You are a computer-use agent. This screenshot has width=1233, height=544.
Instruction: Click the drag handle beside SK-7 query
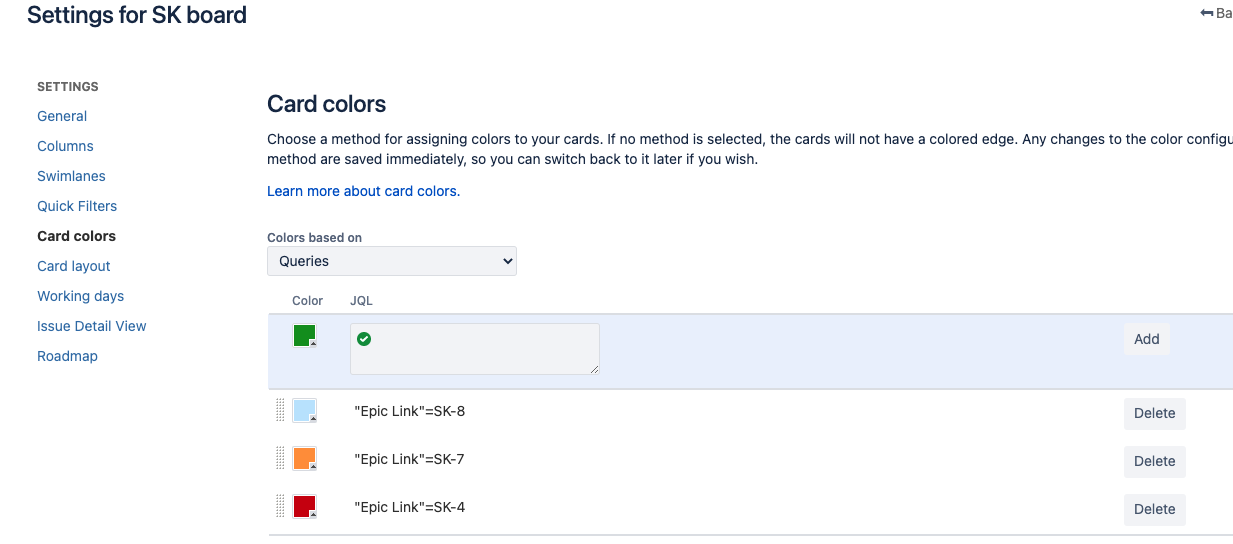280,458
